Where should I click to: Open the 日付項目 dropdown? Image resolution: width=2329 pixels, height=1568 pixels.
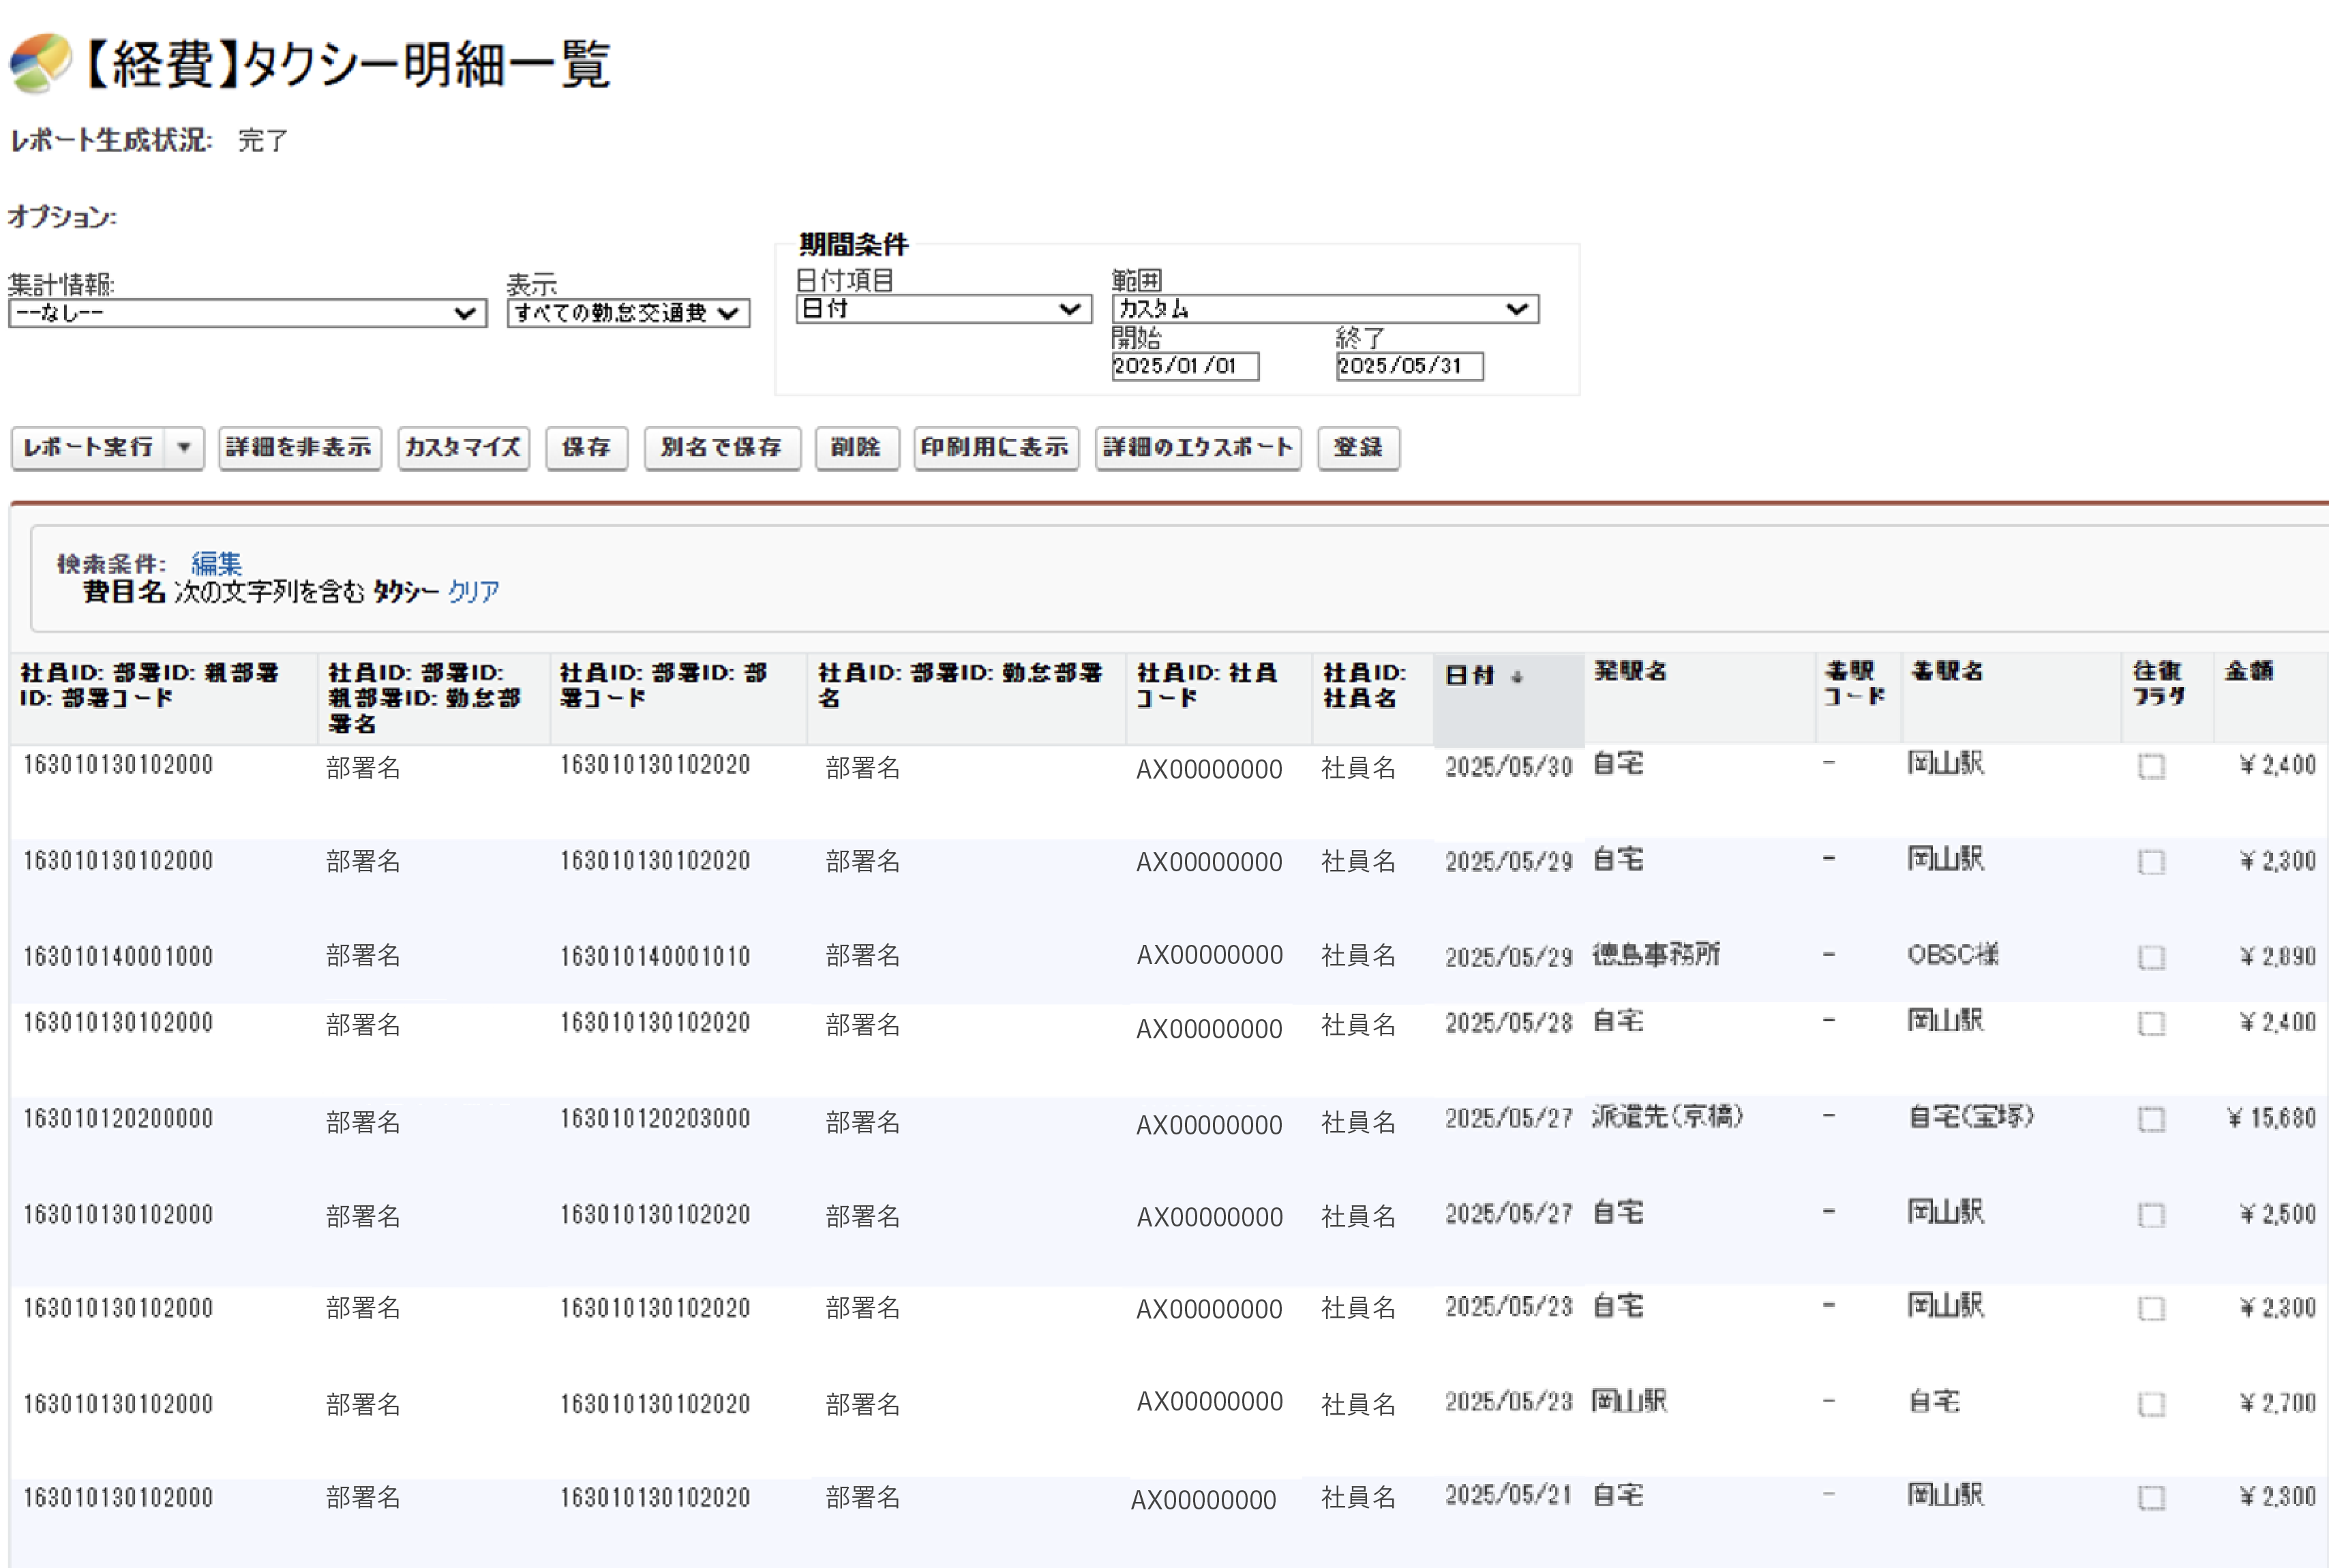(x=943, y=309)
